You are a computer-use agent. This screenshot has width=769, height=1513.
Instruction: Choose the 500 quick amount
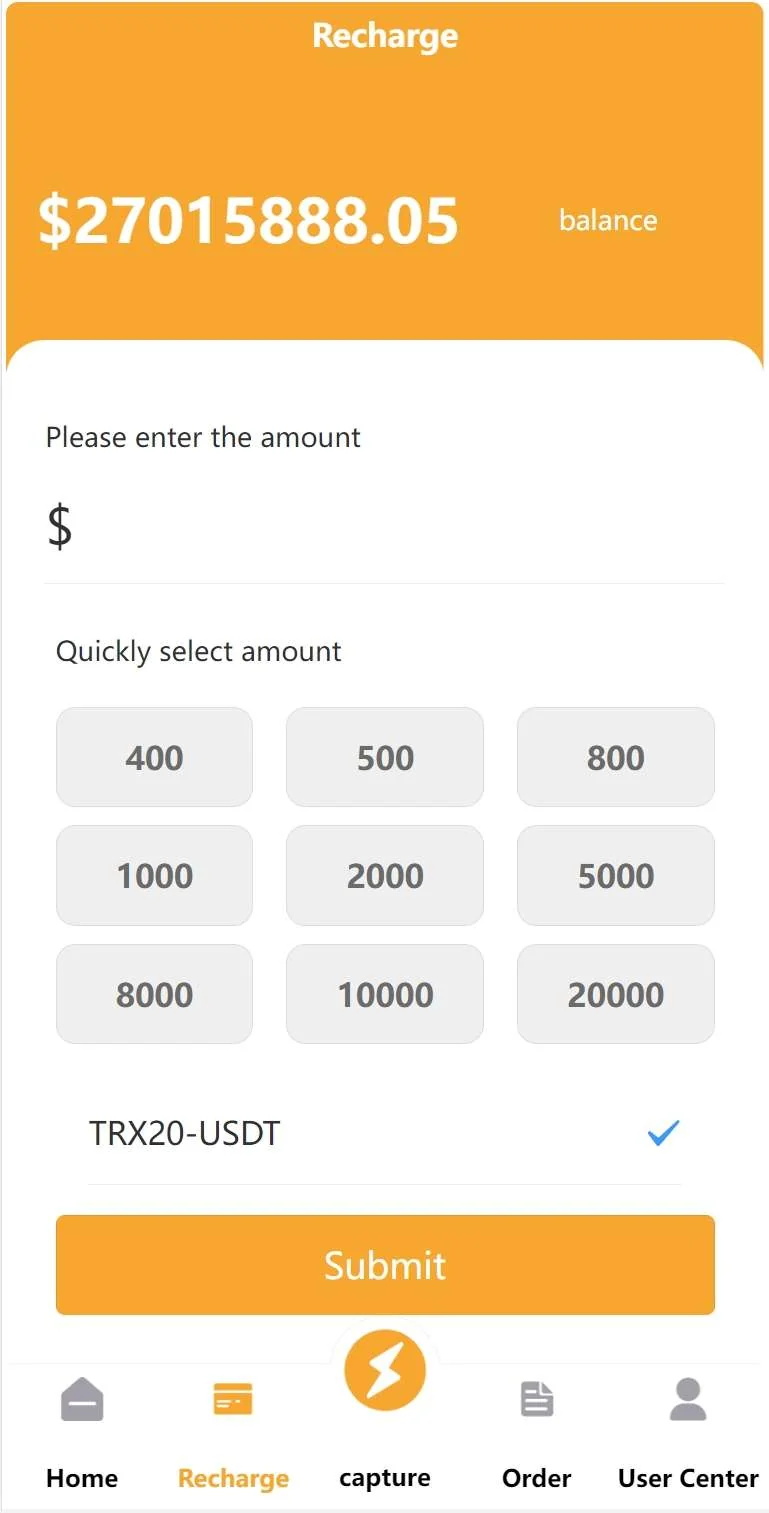[385, 757]
